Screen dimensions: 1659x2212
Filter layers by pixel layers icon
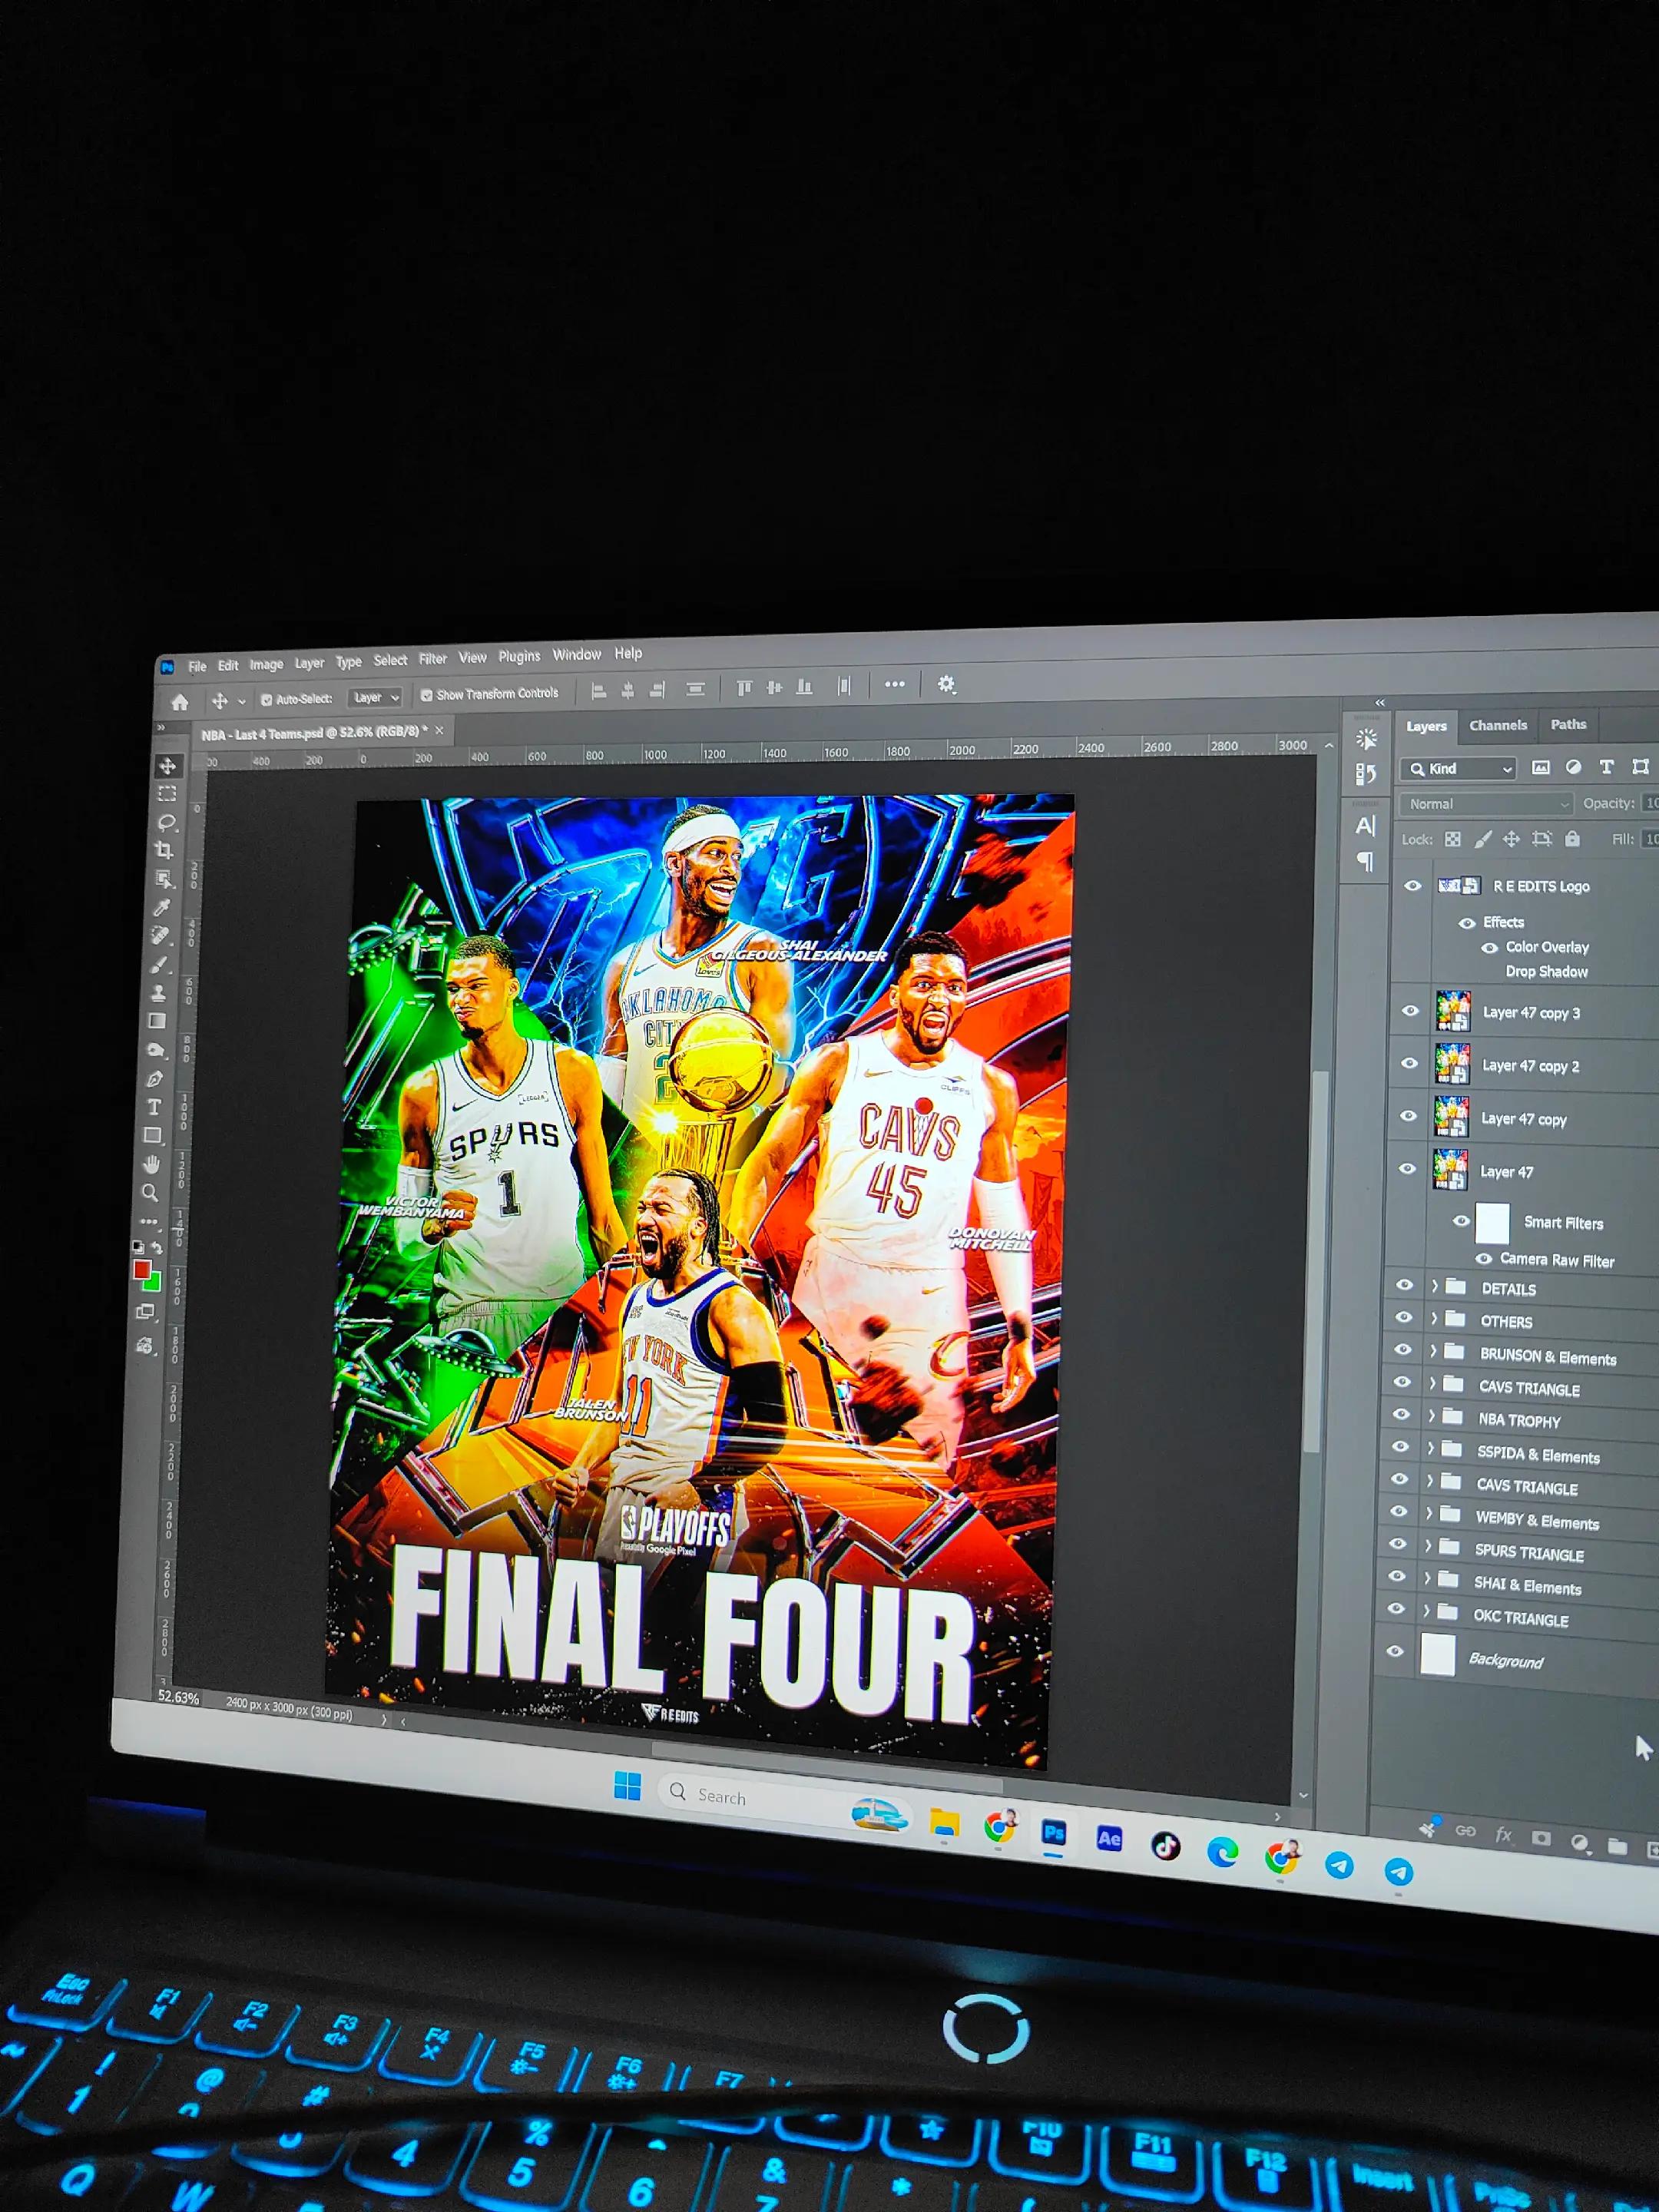(x=1541, y=767)
